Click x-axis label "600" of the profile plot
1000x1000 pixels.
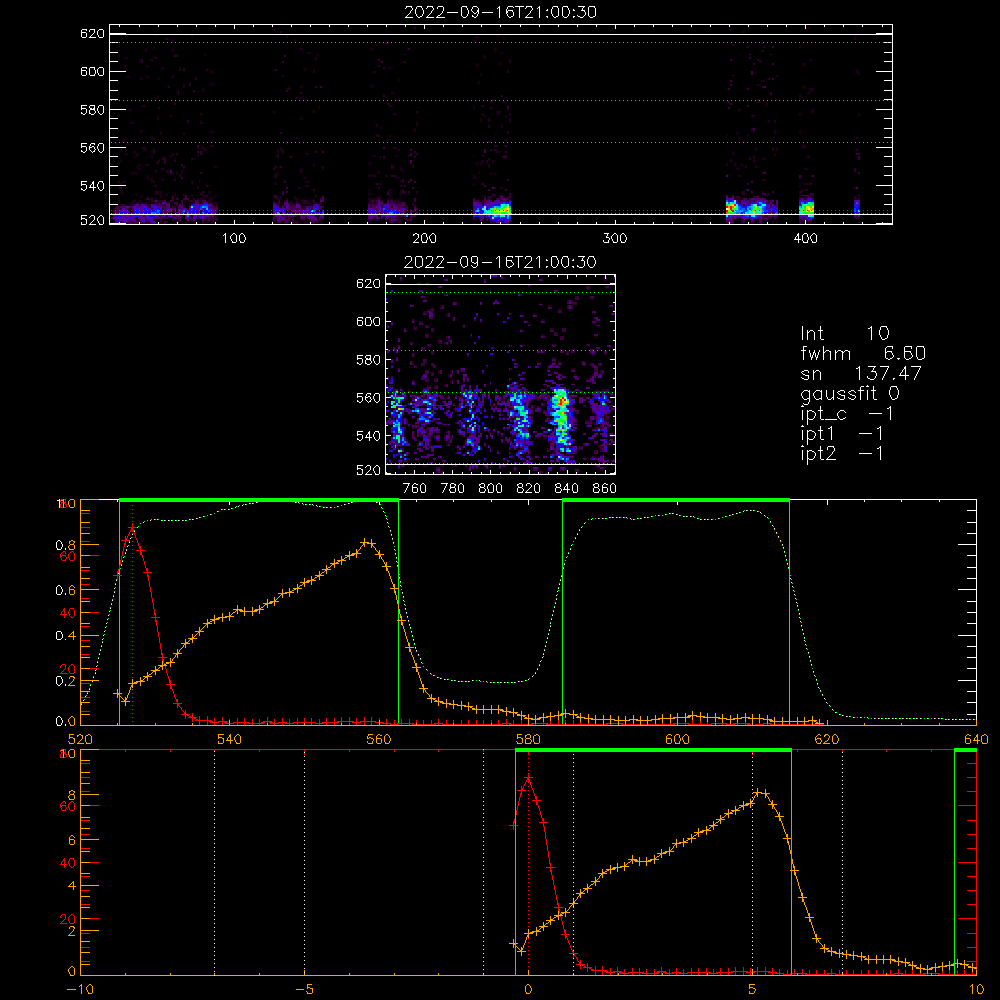tap(677, 739)
